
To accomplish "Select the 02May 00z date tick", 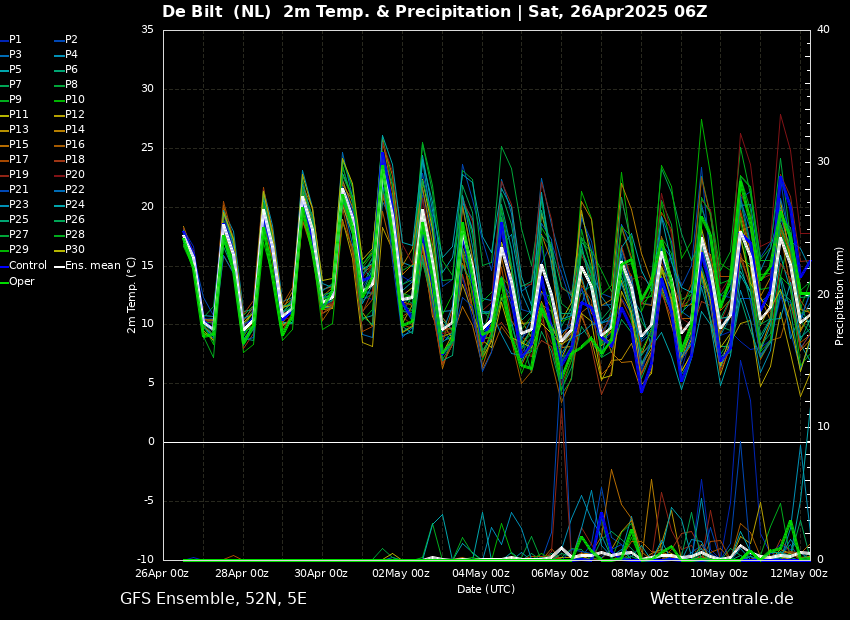I will coord(400,574).
